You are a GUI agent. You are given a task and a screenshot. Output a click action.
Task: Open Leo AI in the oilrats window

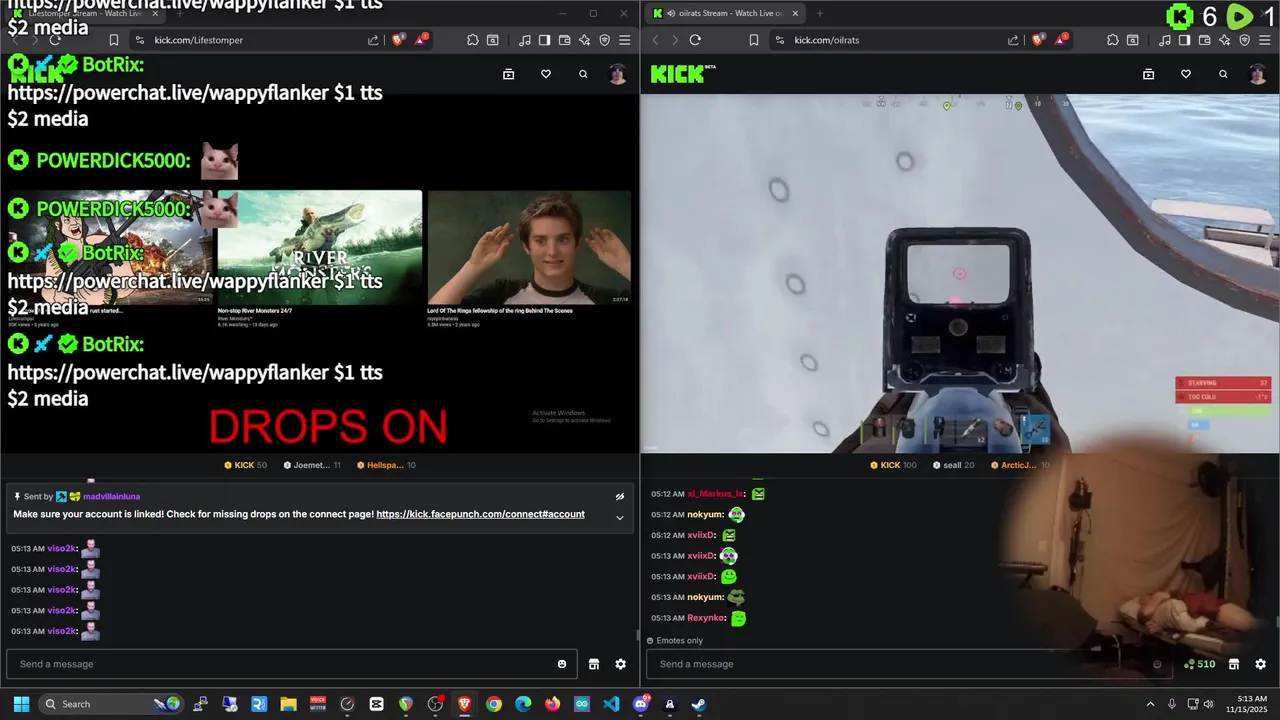click(1224, 40)
